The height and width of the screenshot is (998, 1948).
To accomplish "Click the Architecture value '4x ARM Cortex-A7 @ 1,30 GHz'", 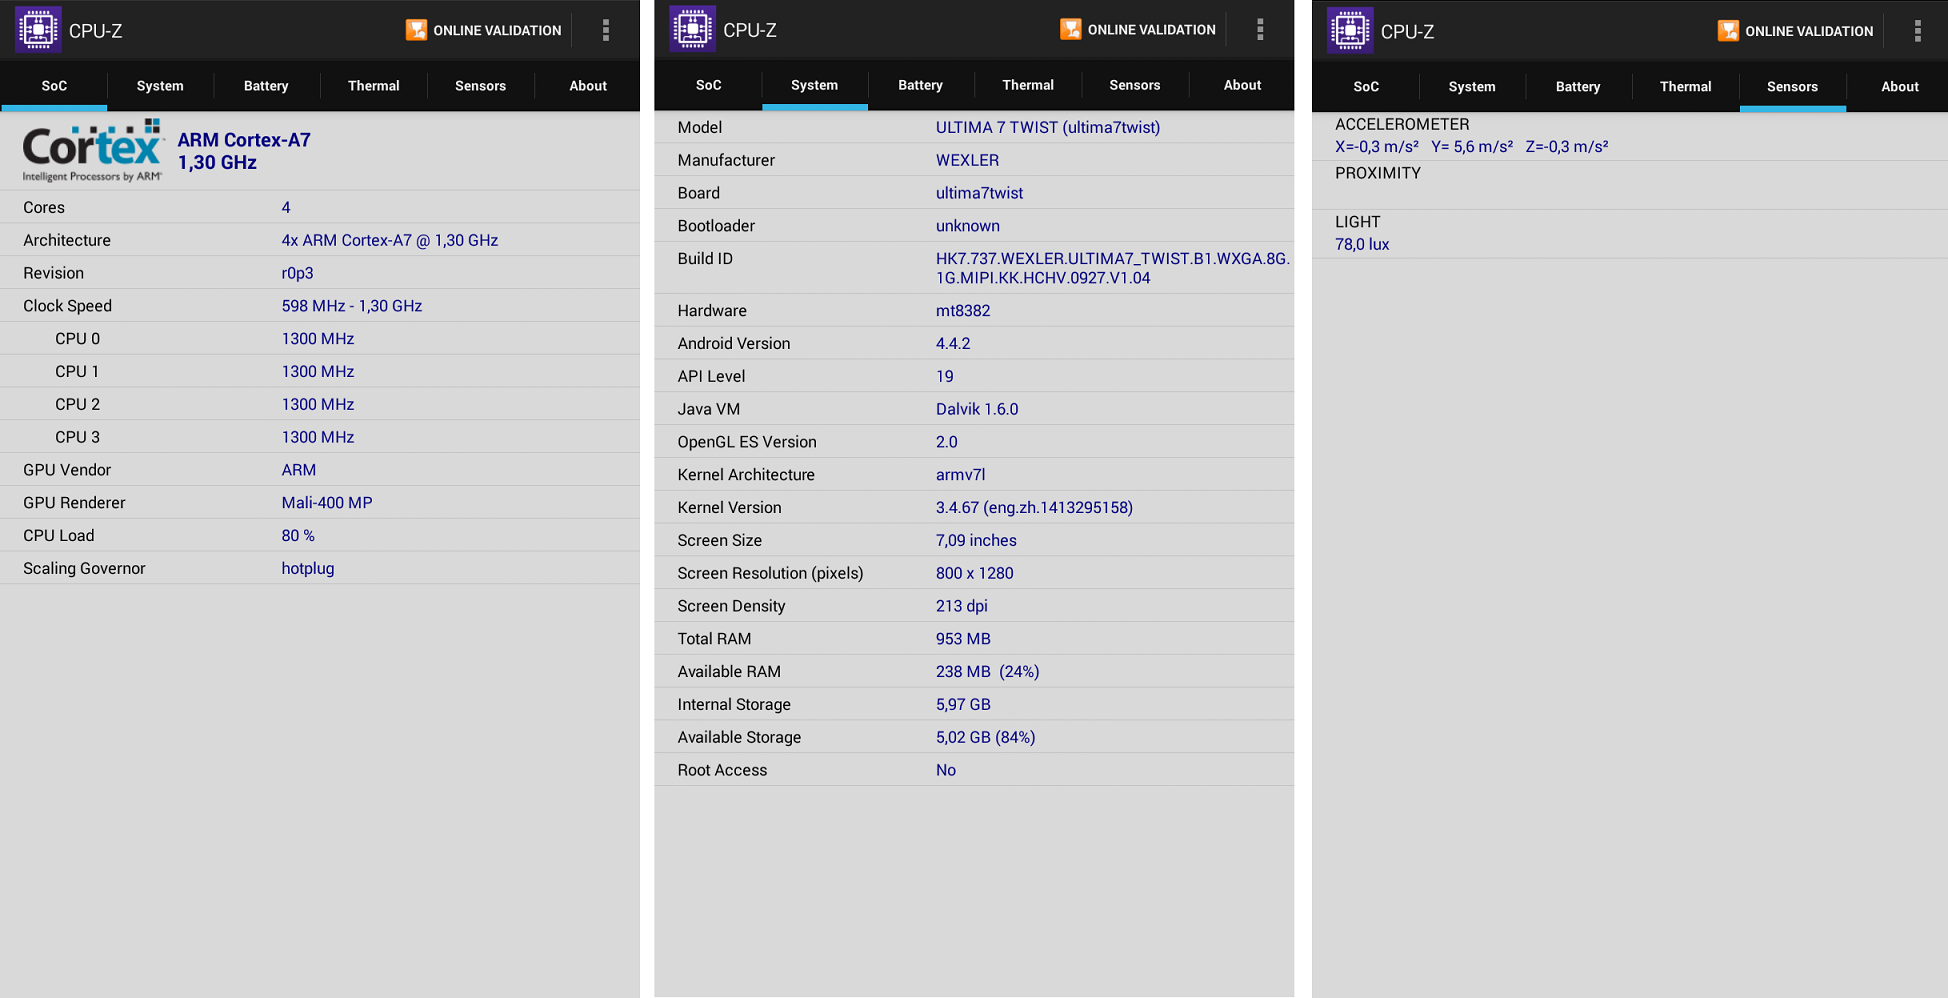I will point(390,240).
